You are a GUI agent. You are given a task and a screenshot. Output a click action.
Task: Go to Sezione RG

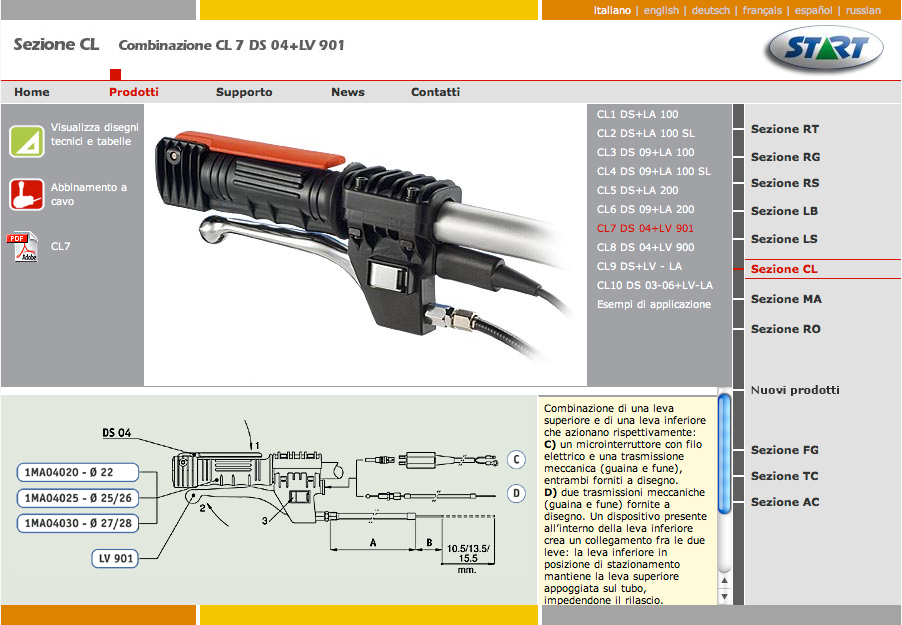(785, 157)
